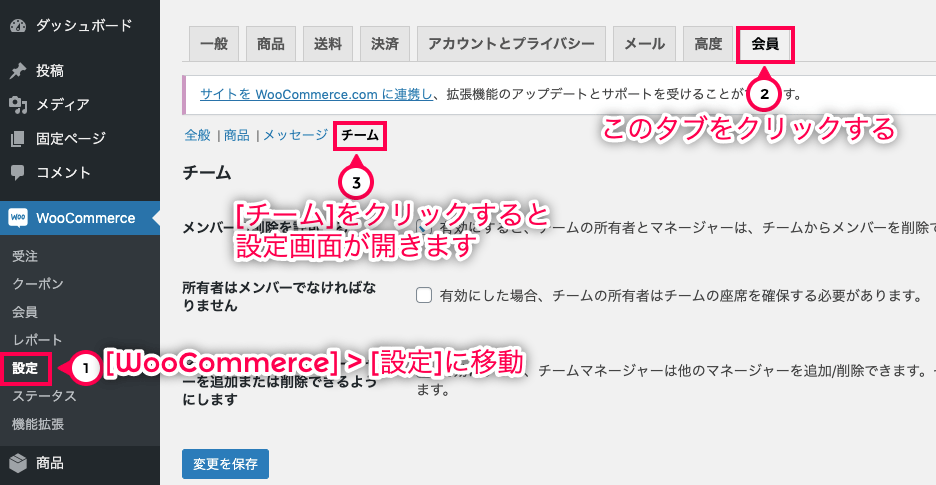Open 設定 under WooCommerce

tap(25, 369)
